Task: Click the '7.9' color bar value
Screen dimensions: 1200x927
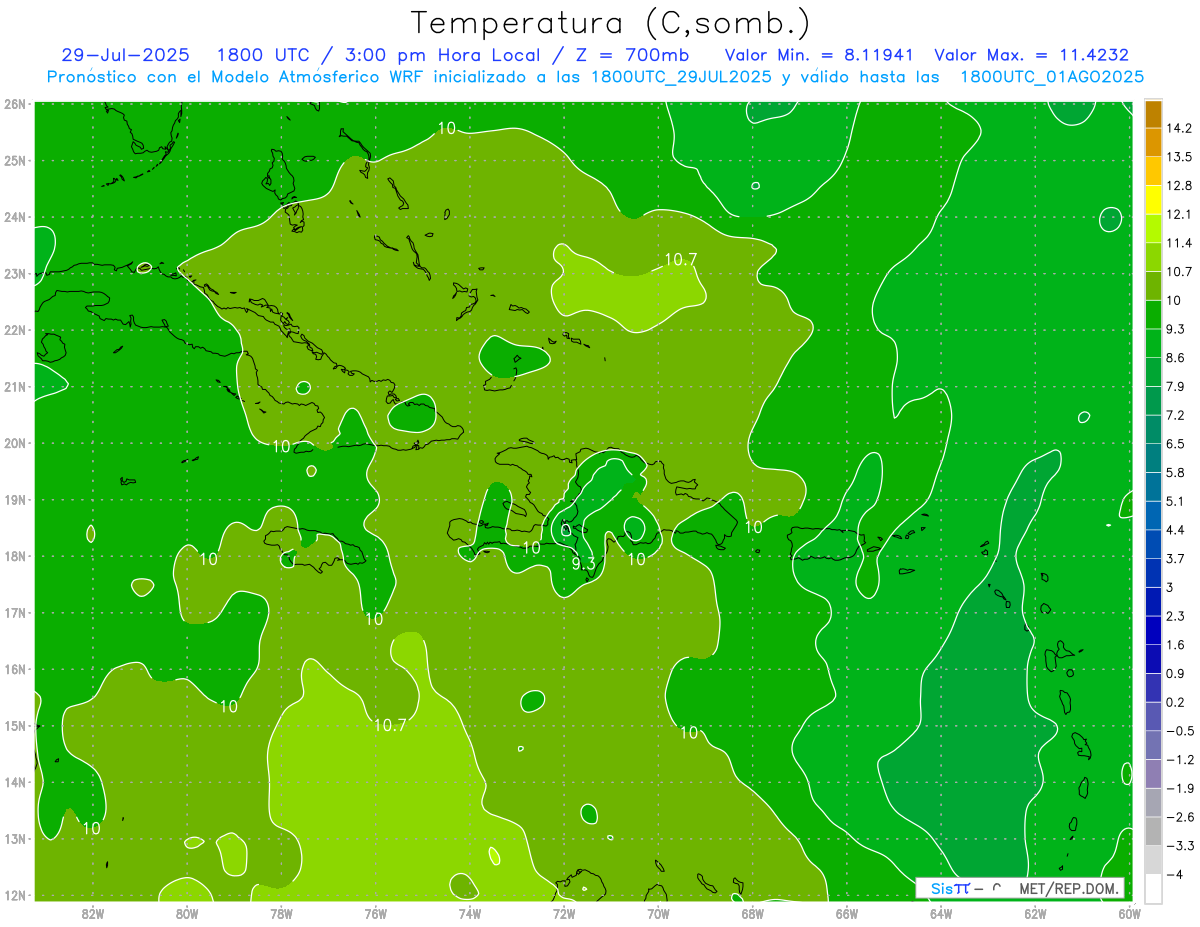Action: click(x=1176, y=386)
